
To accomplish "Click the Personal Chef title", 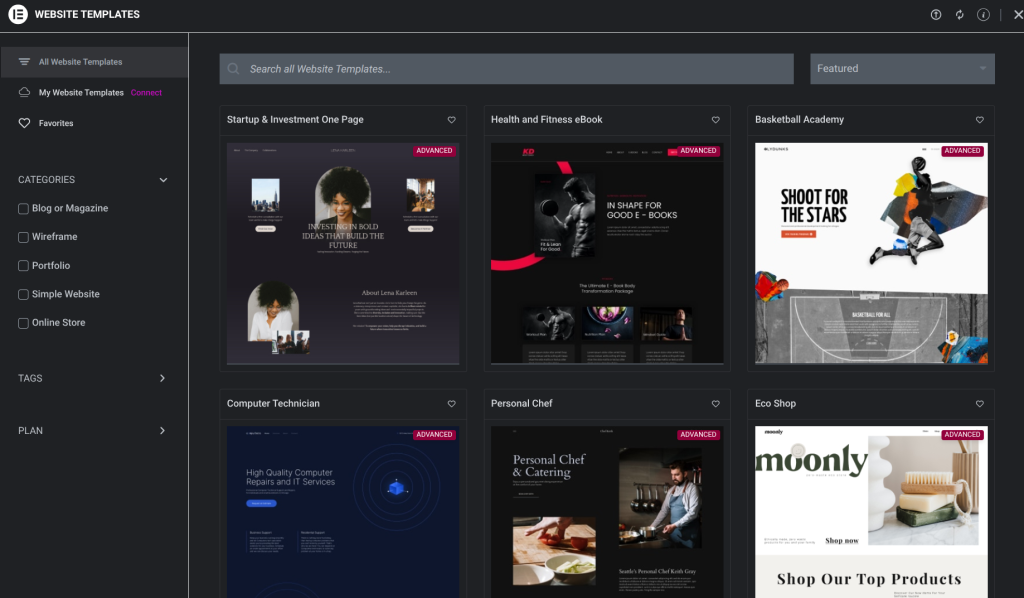I will pos(521,403).
